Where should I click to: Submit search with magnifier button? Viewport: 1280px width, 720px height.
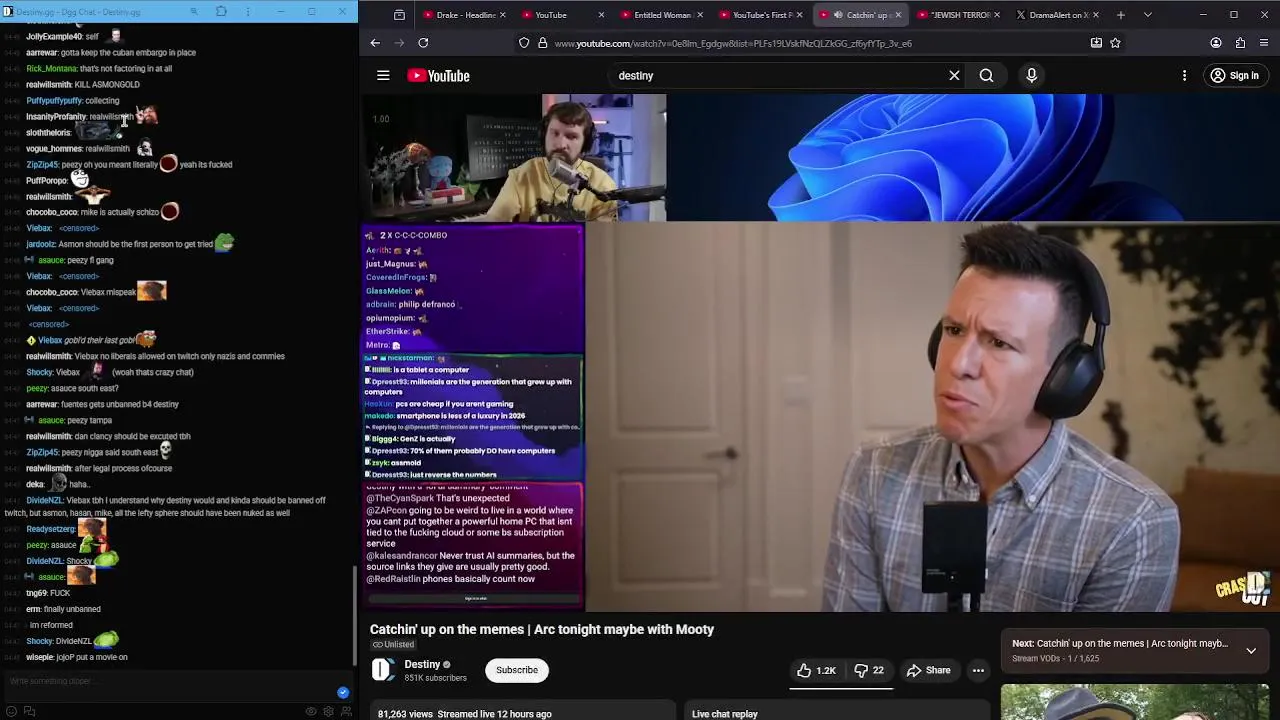(986, 76)
